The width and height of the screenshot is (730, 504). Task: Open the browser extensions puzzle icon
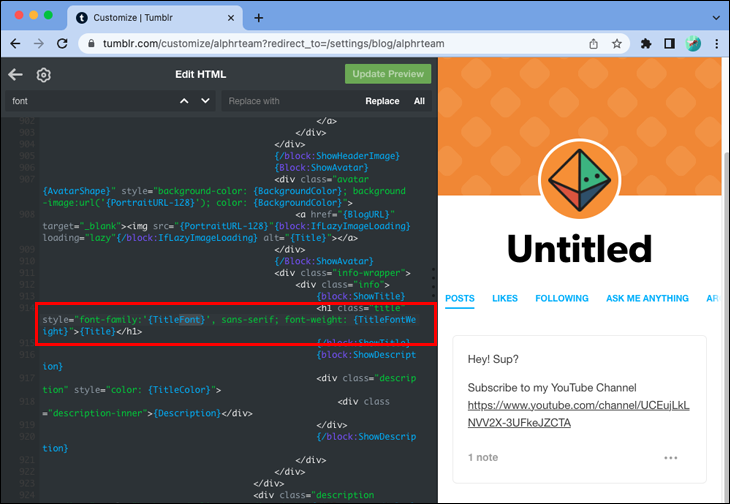tap(646, 44)
